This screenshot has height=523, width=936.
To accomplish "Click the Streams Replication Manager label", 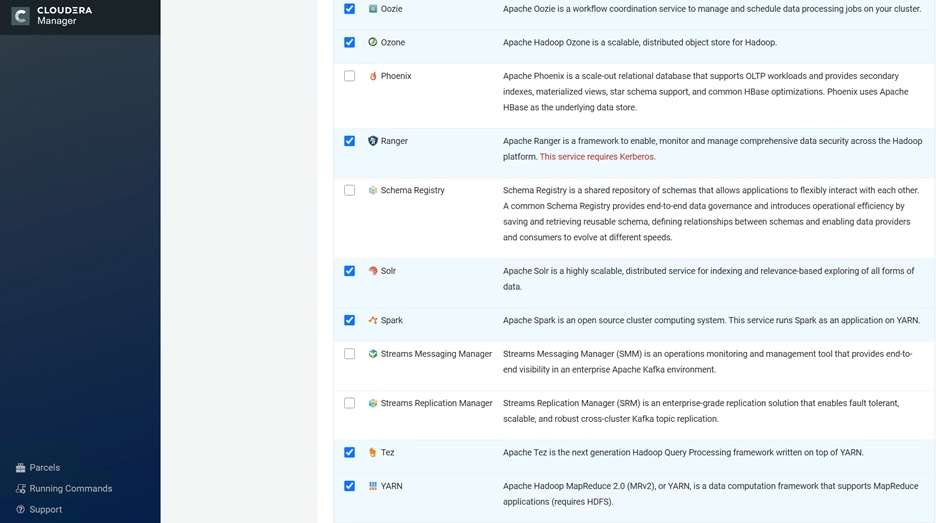I will coord(436,403).
